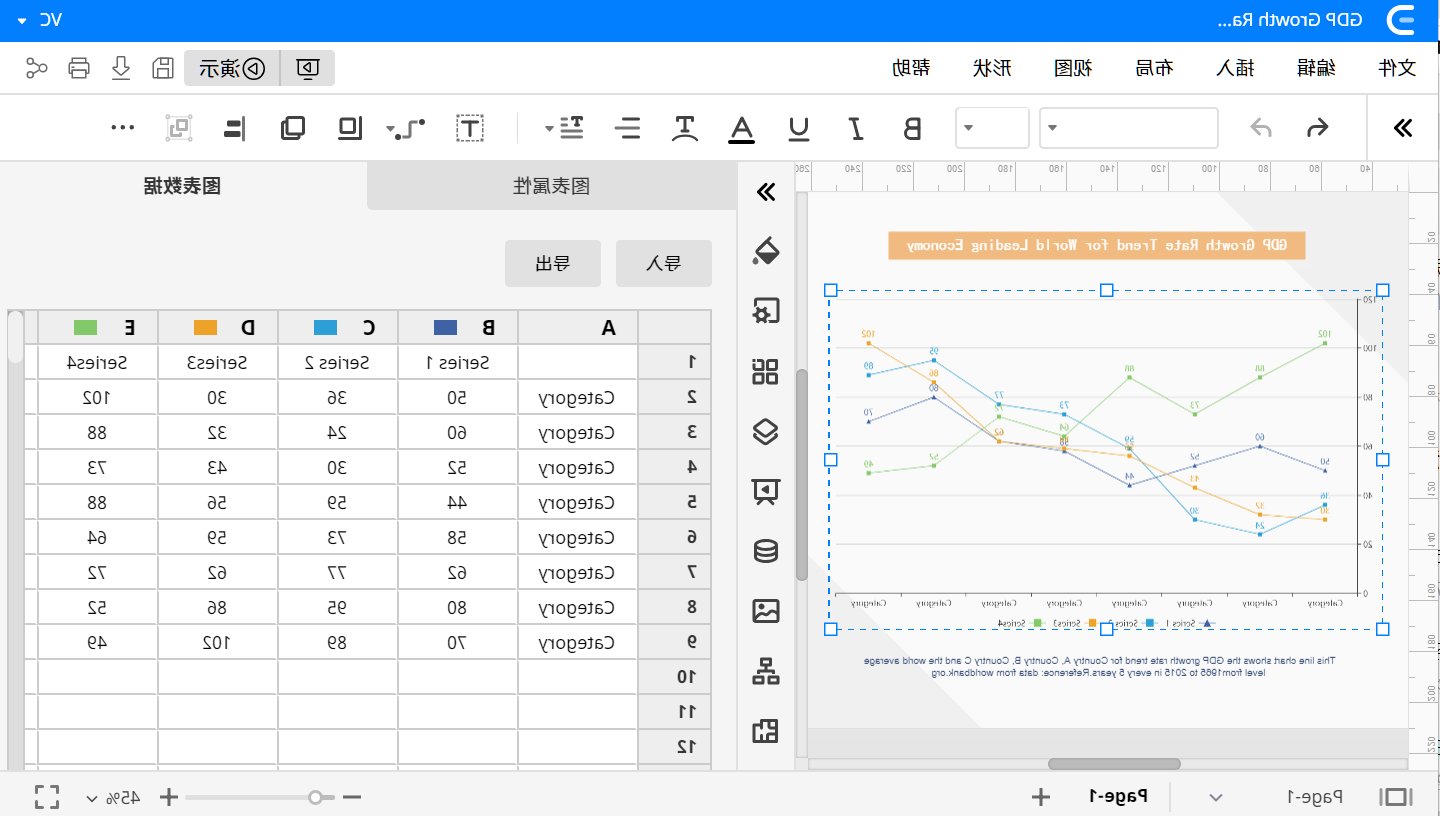Click the zoom out minus button
This screenshot has width=1440, height=816.
tap(351, 797)
